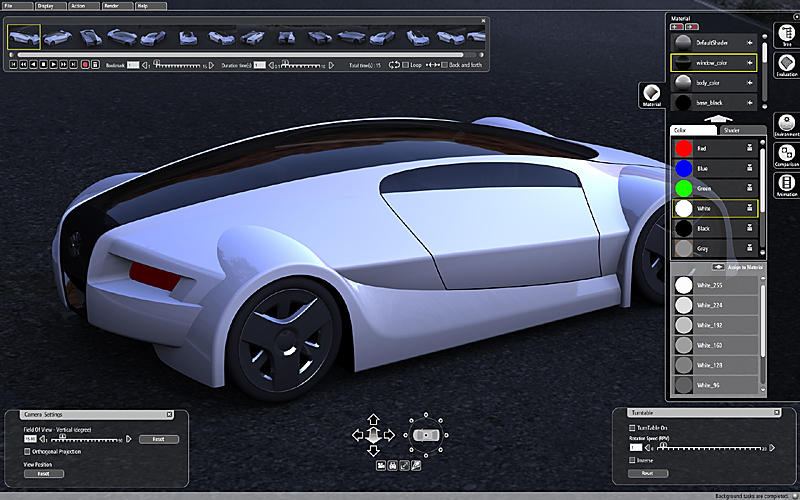Close the Camera Settings panel
Screen dimensions: 800x500
[169, 414]
